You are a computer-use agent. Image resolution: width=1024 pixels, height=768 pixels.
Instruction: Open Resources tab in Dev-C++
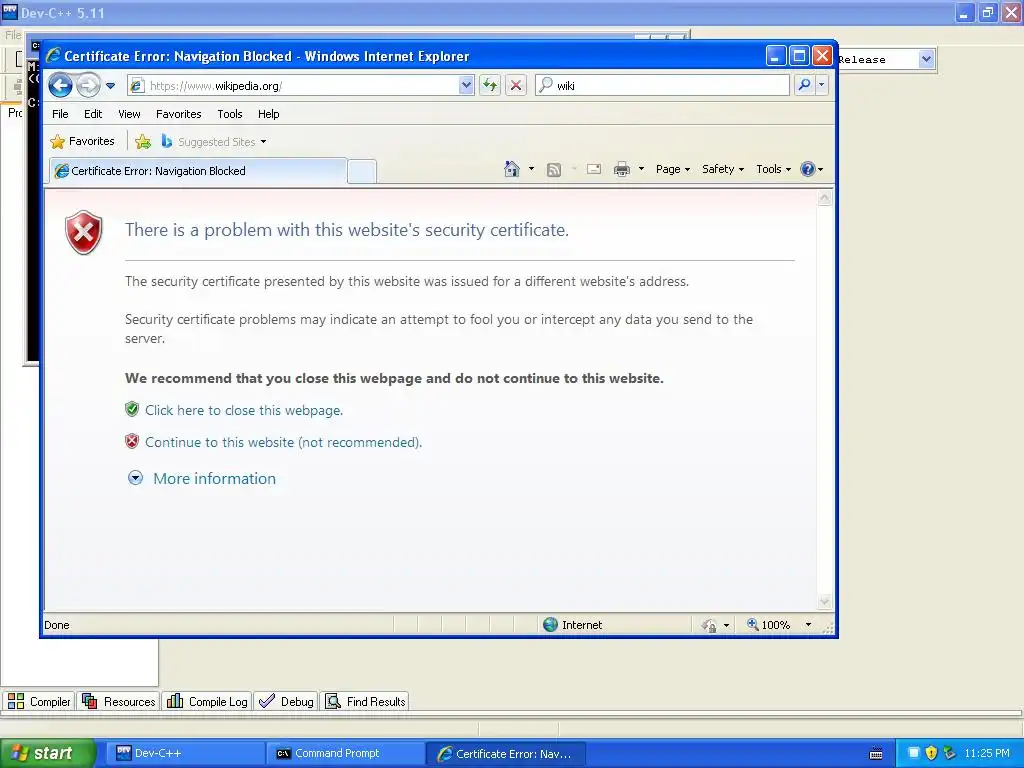point(119,701)
